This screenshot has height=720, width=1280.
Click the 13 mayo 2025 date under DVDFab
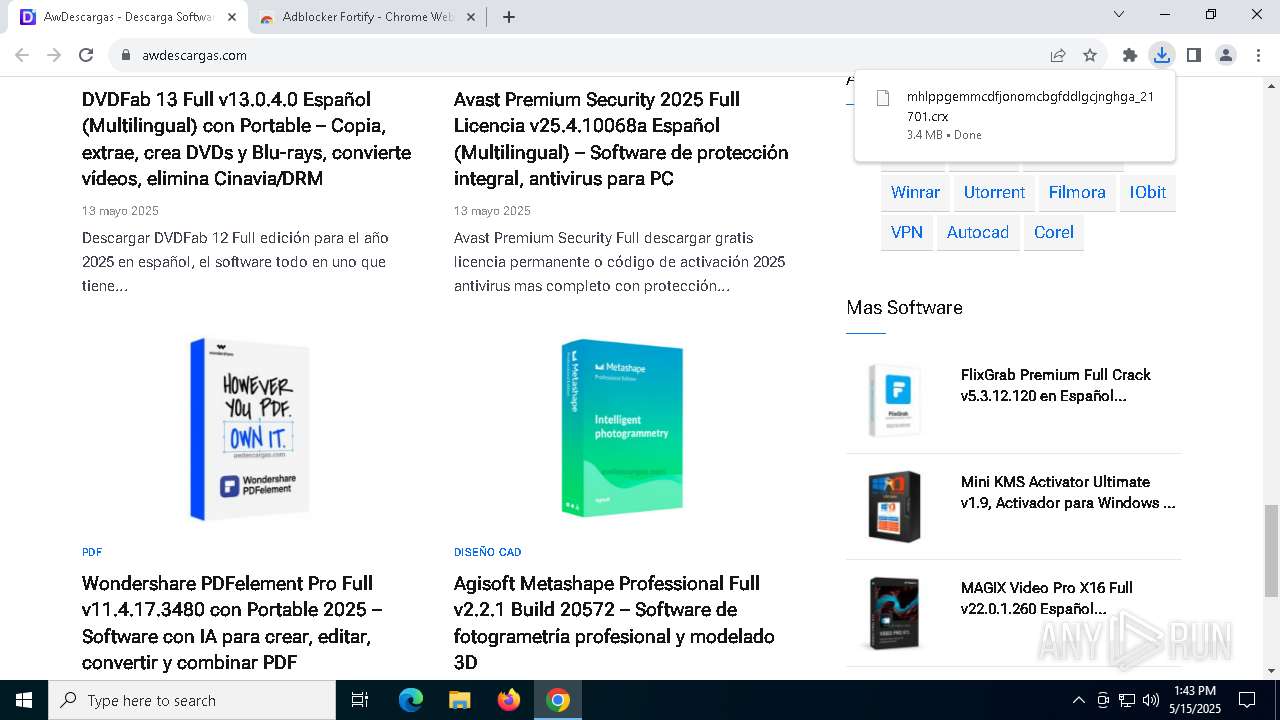120,211
